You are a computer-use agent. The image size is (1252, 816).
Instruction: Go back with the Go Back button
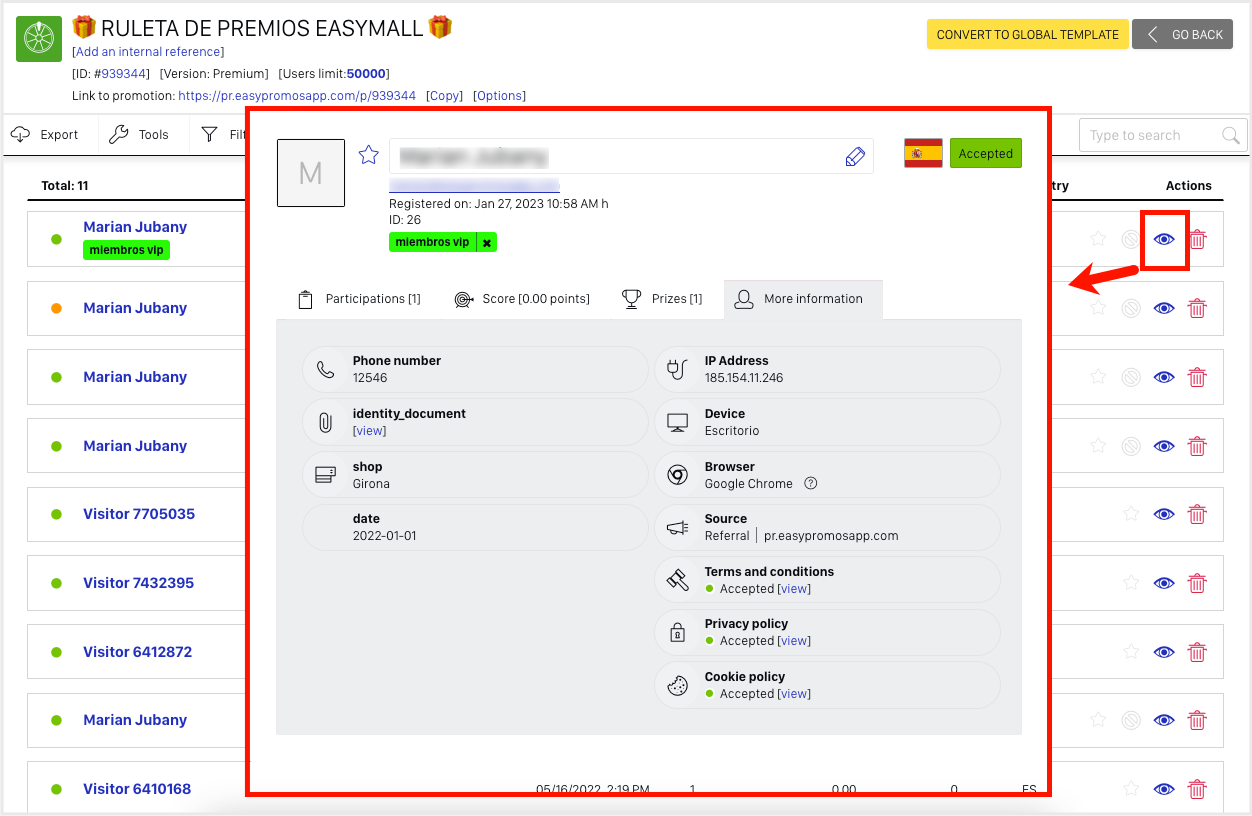pos(1182,34)
